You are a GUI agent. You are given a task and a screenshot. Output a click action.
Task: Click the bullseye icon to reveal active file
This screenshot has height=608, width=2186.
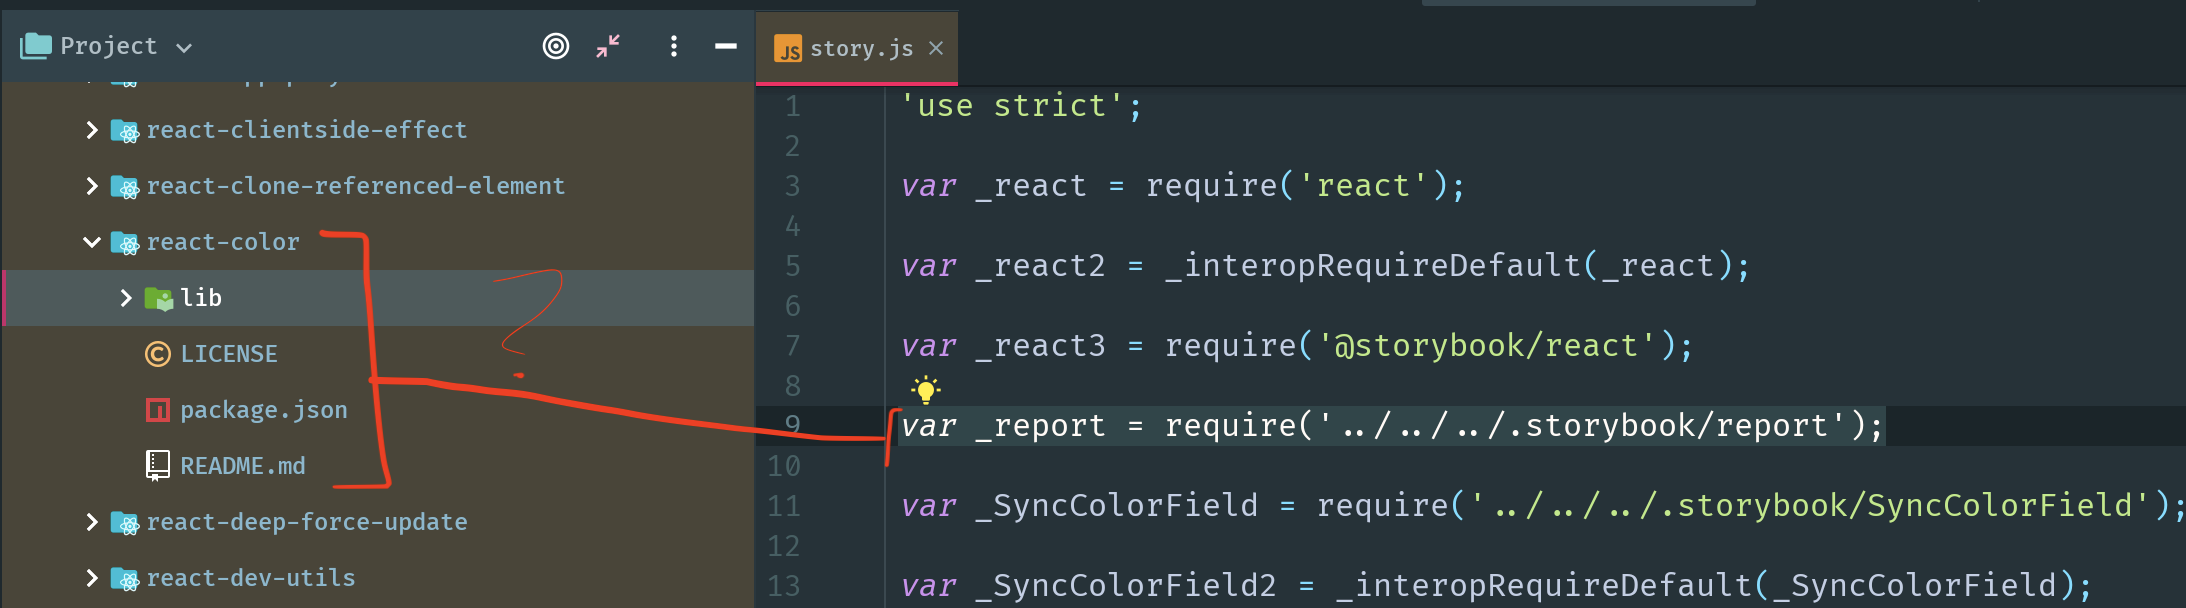[x=557, y=46]
